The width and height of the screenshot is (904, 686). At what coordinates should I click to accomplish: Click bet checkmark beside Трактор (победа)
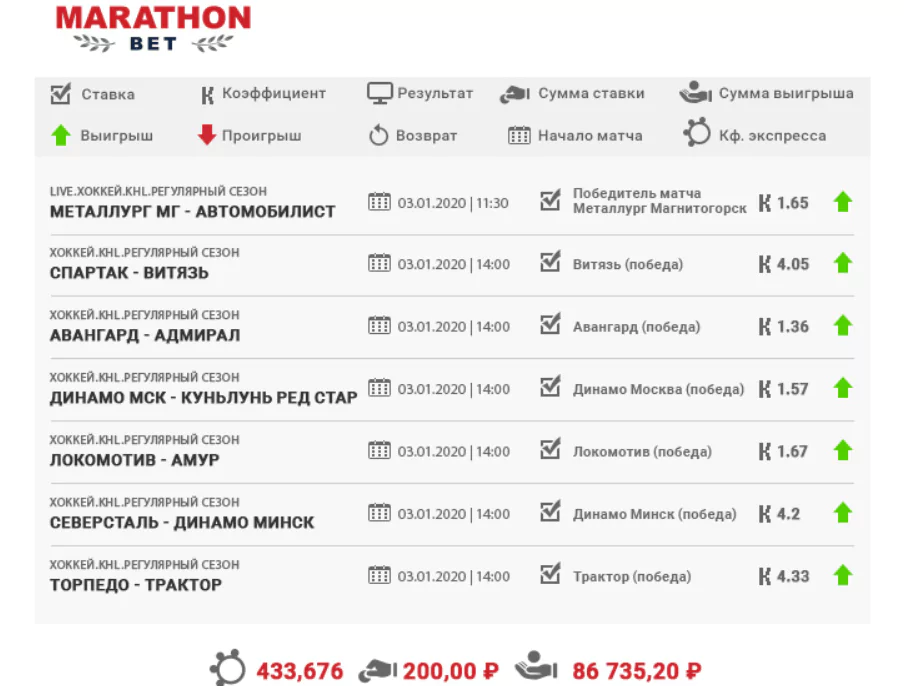tap(550, 573)
